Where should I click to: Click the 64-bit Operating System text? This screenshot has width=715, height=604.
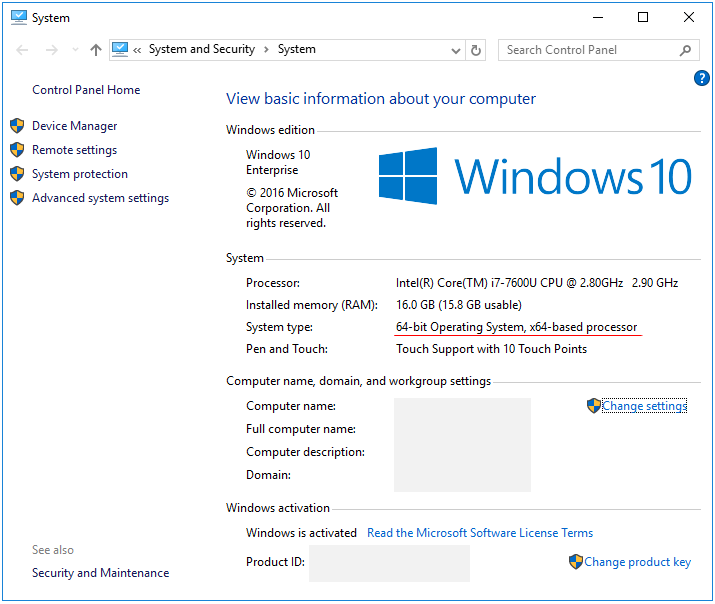516,327
